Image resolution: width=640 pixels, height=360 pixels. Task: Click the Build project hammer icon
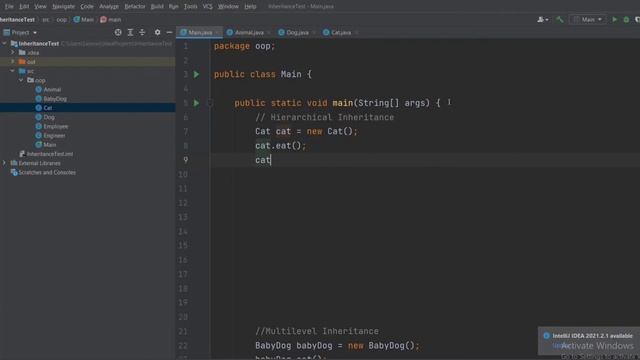(560, 19)
